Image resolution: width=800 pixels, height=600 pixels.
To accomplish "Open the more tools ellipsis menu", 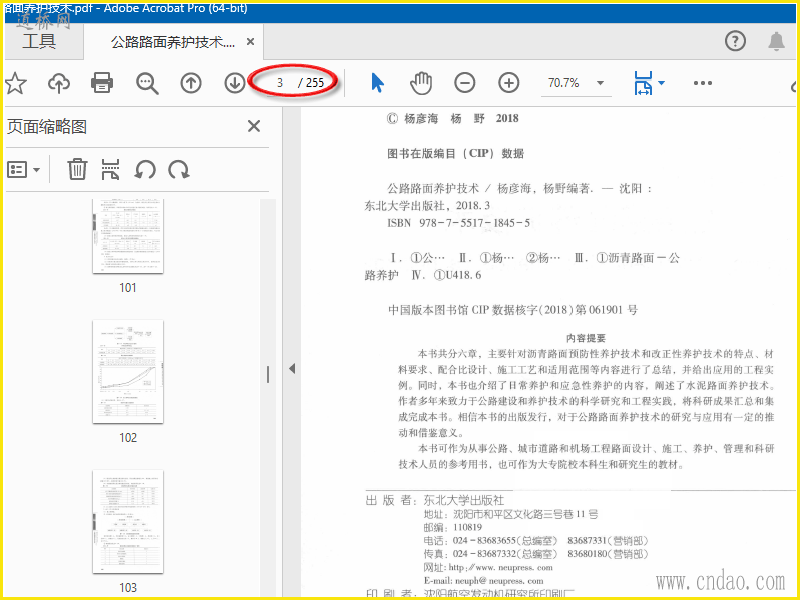I will click(x=703, y=83).
